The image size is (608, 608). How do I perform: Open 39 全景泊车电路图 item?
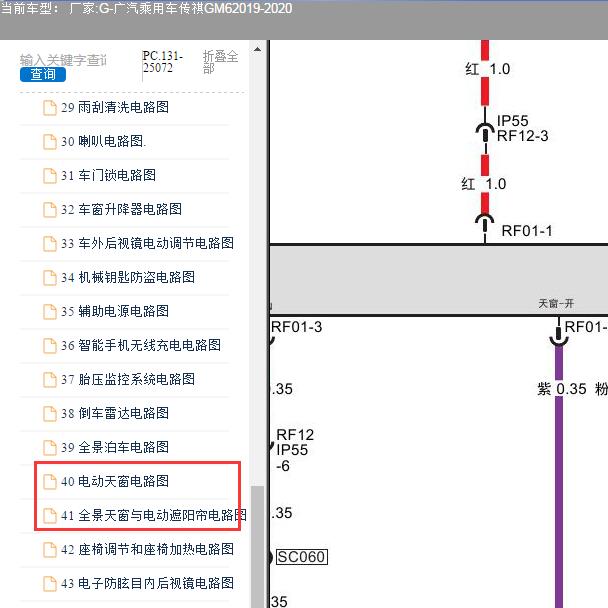pos(115,447)
